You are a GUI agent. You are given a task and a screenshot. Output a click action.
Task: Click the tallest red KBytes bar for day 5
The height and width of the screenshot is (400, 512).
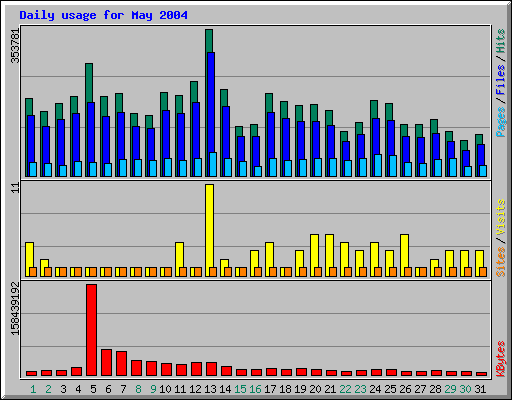pos(91,330)
